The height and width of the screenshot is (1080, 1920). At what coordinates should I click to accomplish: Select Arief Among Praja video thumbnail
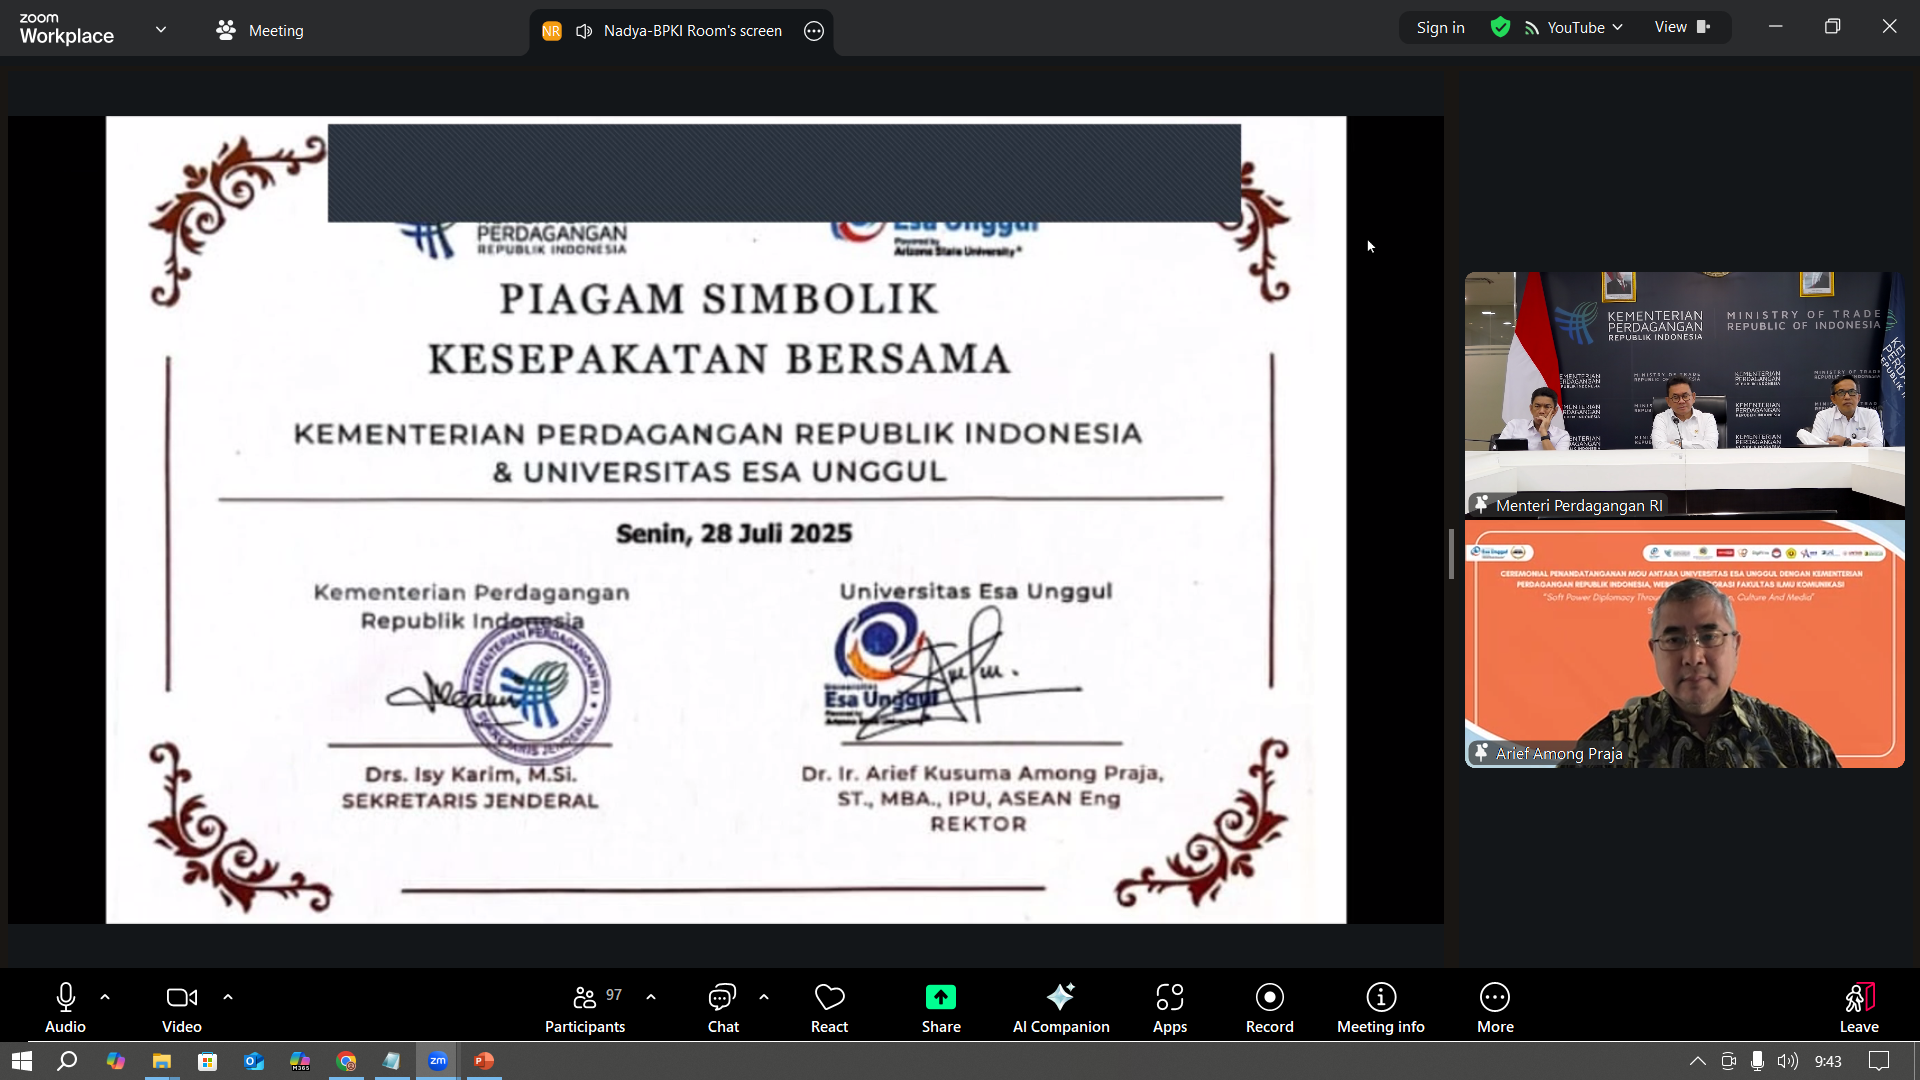(x=1684, y=643)
